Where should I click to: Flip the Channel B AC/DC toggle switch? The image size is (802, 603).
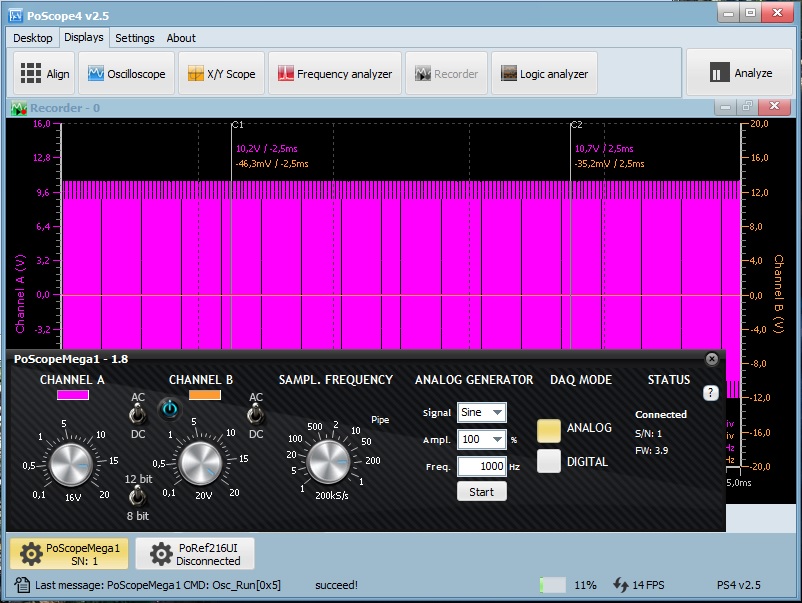coord(255,414)
